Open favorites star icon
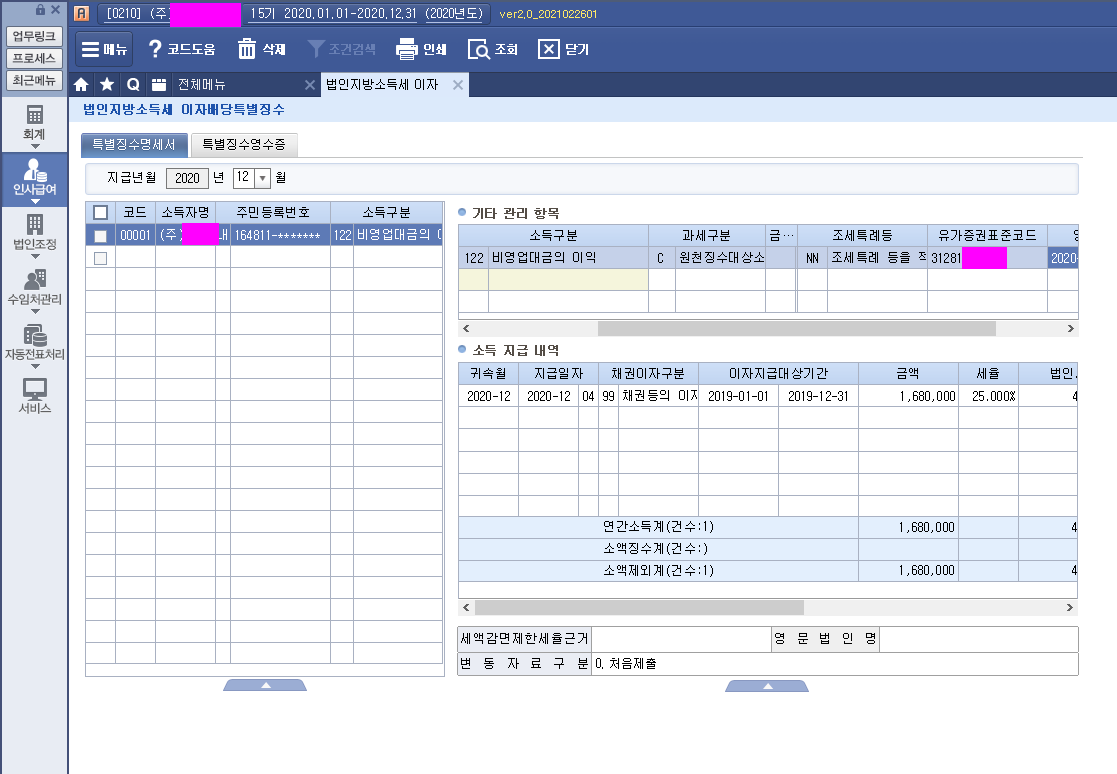This screenshot has height=774, width=1117. pyautogui.click(x=107, y=85)
